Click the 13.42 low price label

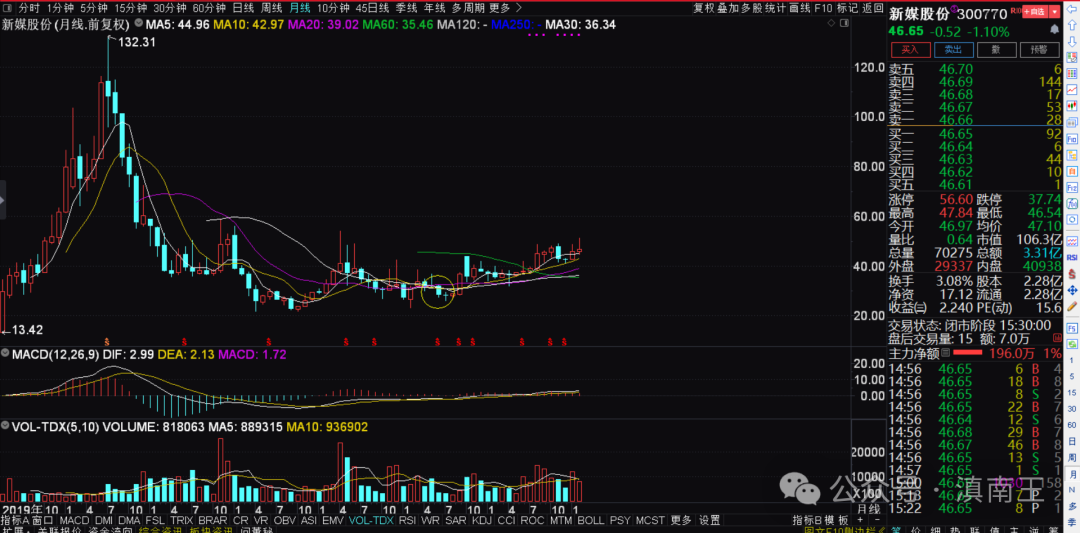(28, 330)
